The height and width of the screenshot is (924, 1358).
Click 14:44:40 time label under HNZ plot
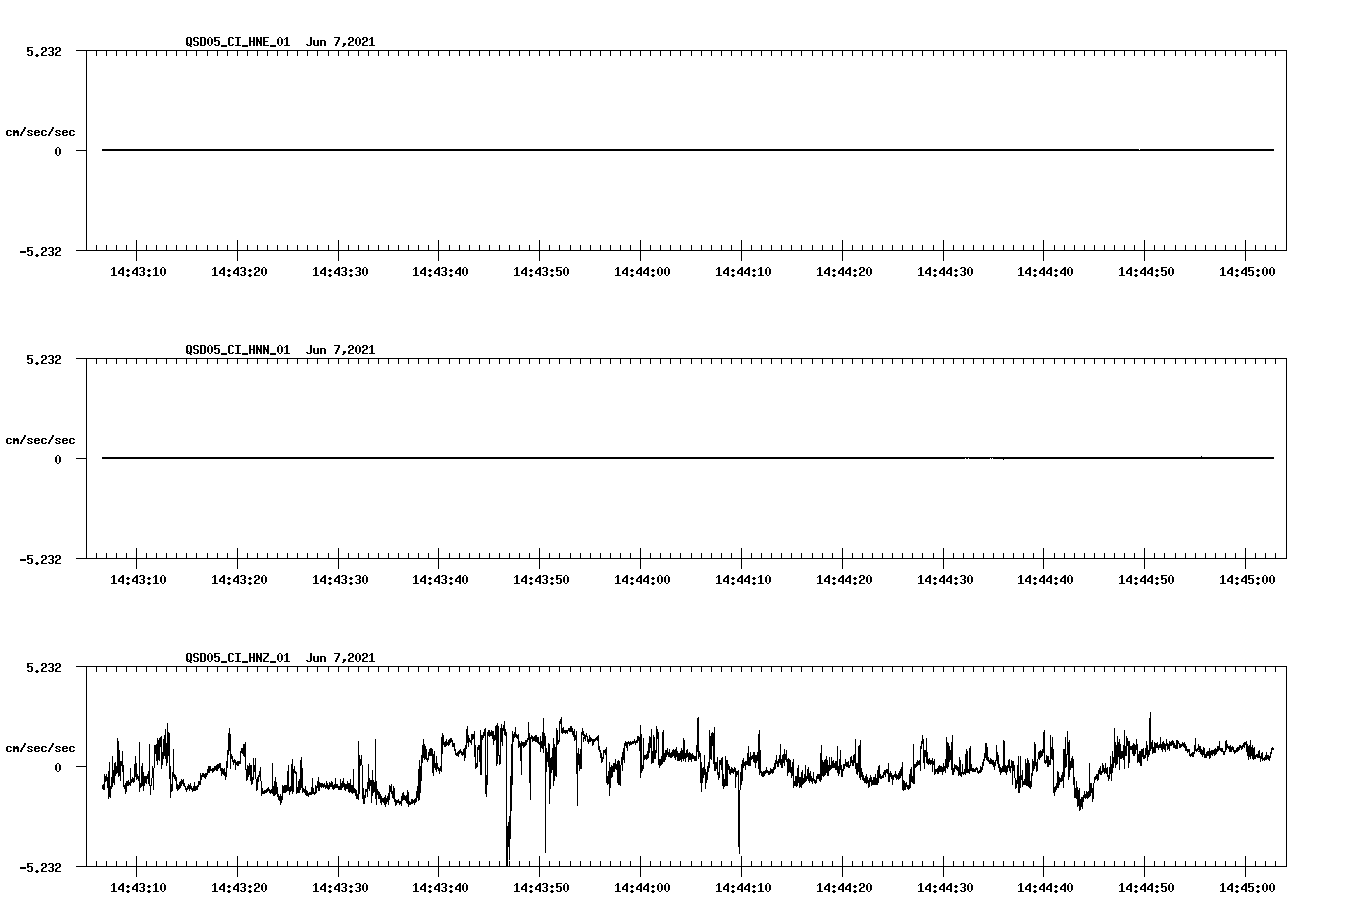1045,887
